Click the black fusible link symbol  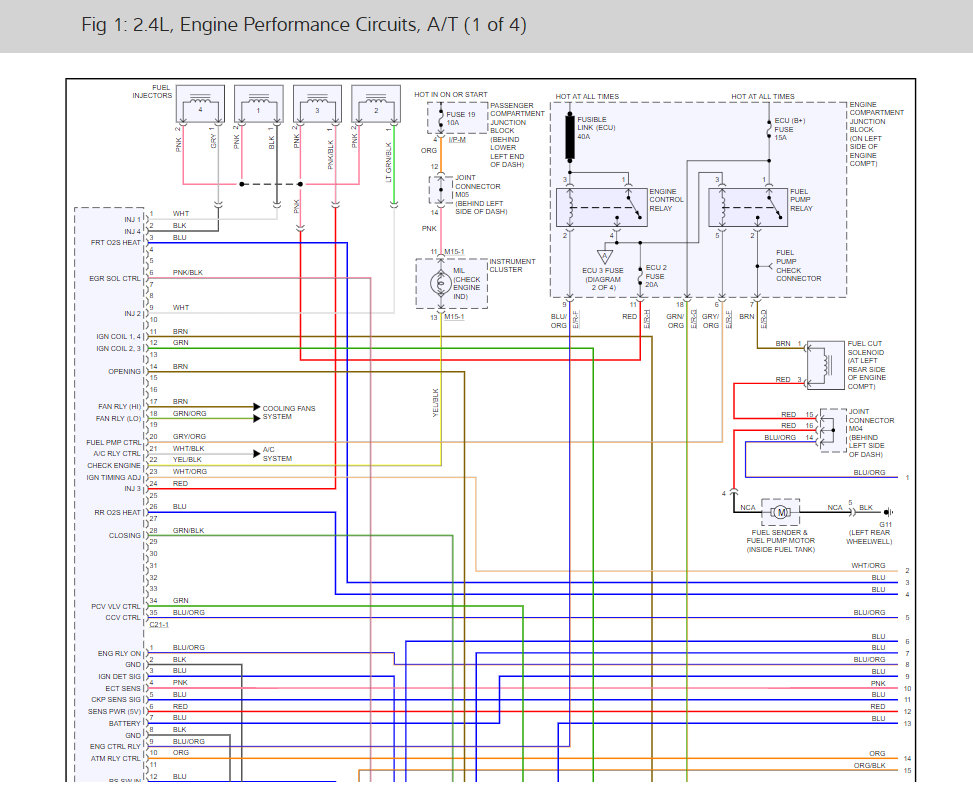[x=570, y=137]
